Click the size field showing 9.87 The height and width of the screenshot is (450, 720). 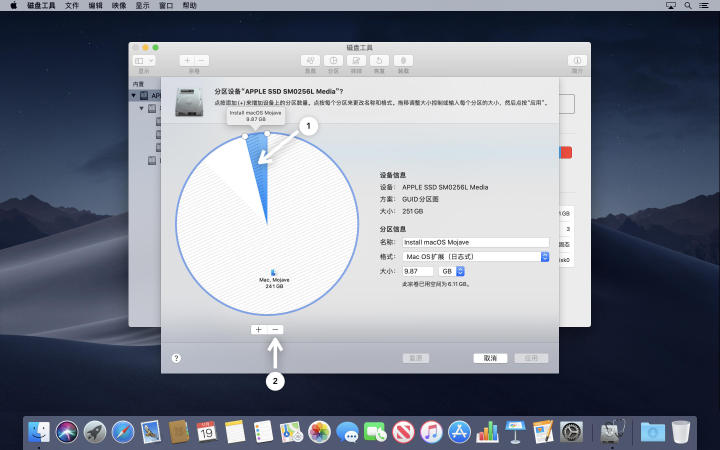pos(417,271)
